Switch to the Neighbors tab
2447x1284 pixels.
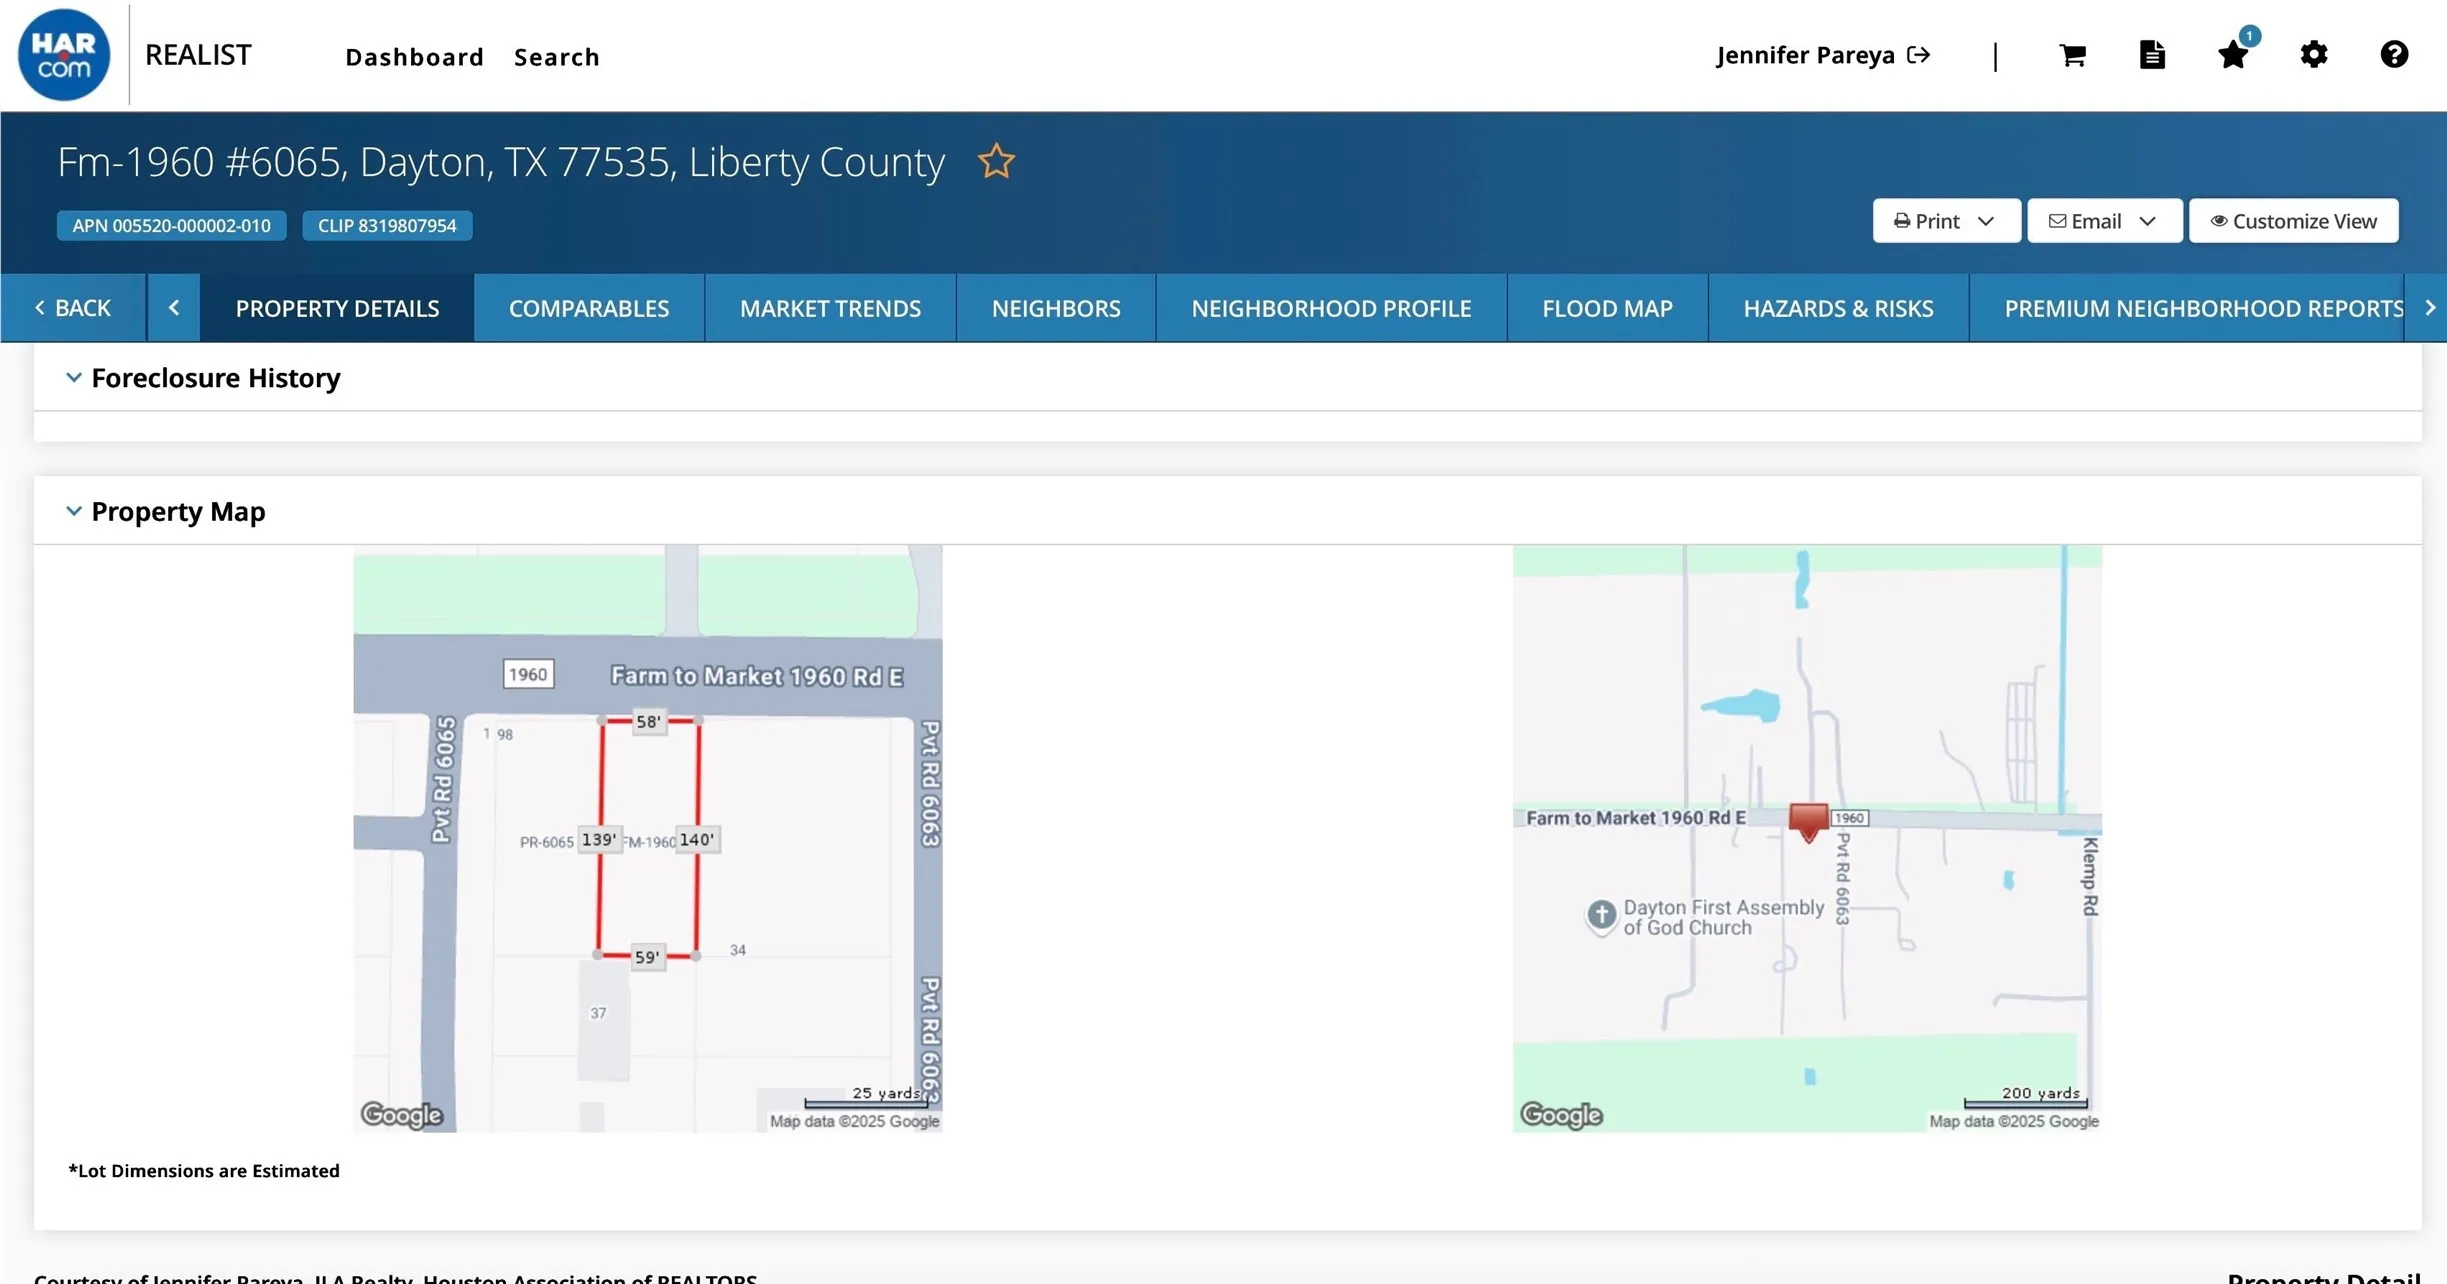tap(1056, 308)
